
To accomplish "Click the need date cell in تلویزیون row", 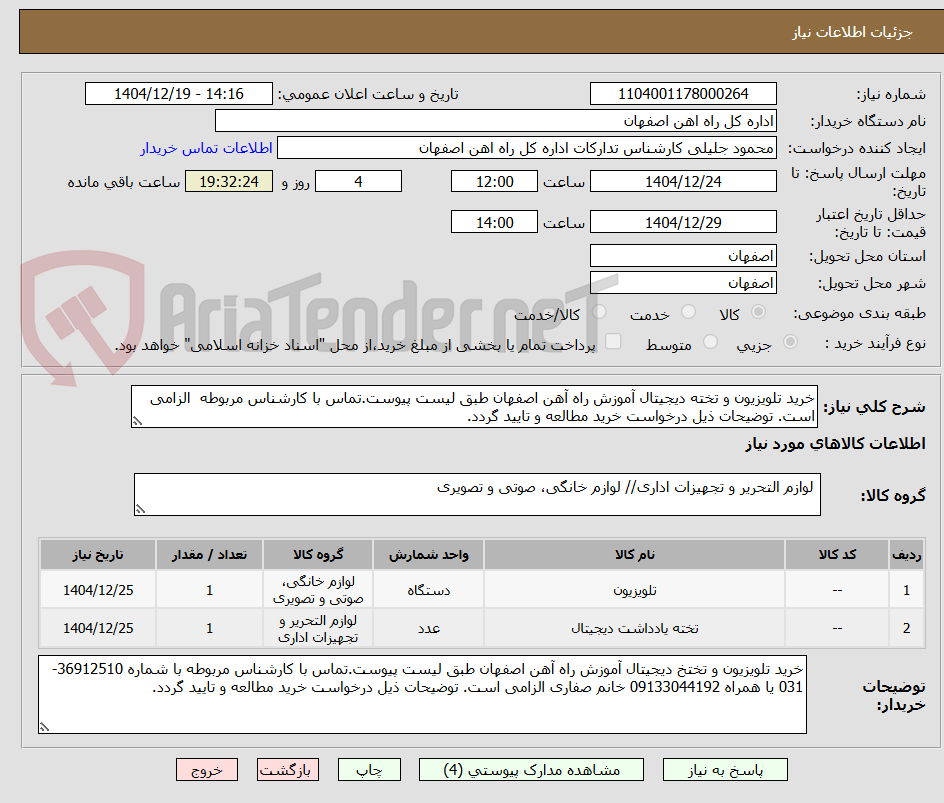I will pyautogui.click(x=98, y=590).
